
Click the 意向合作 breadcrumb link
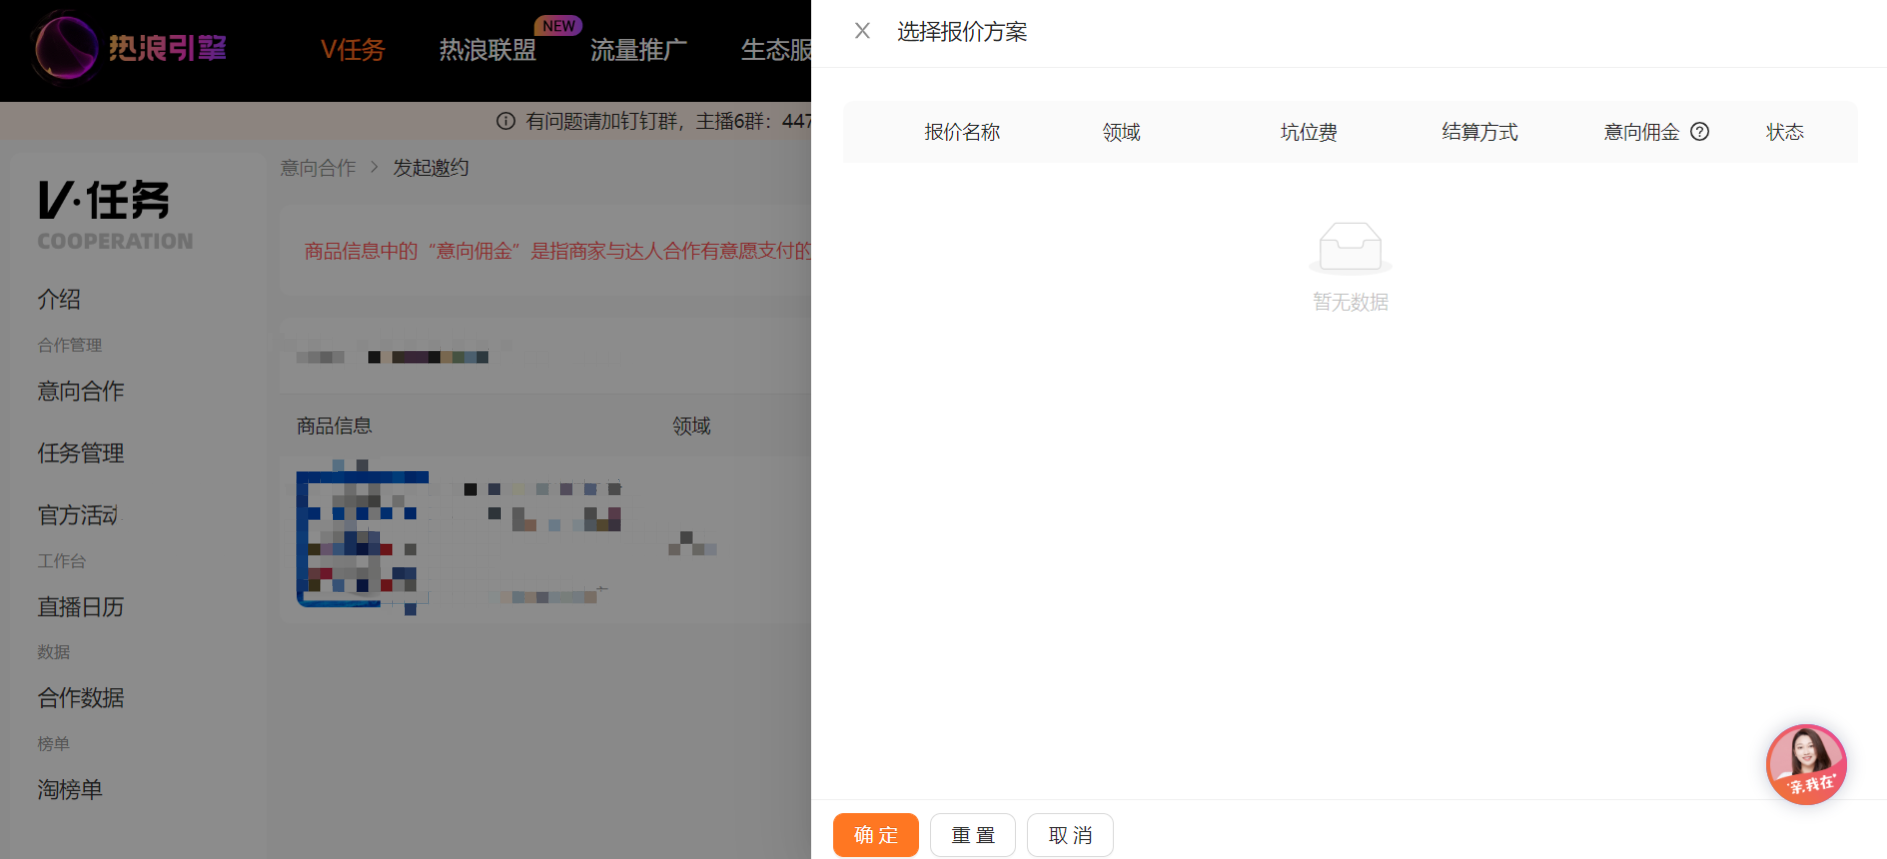pyautogui.click(x=318, y=168)
